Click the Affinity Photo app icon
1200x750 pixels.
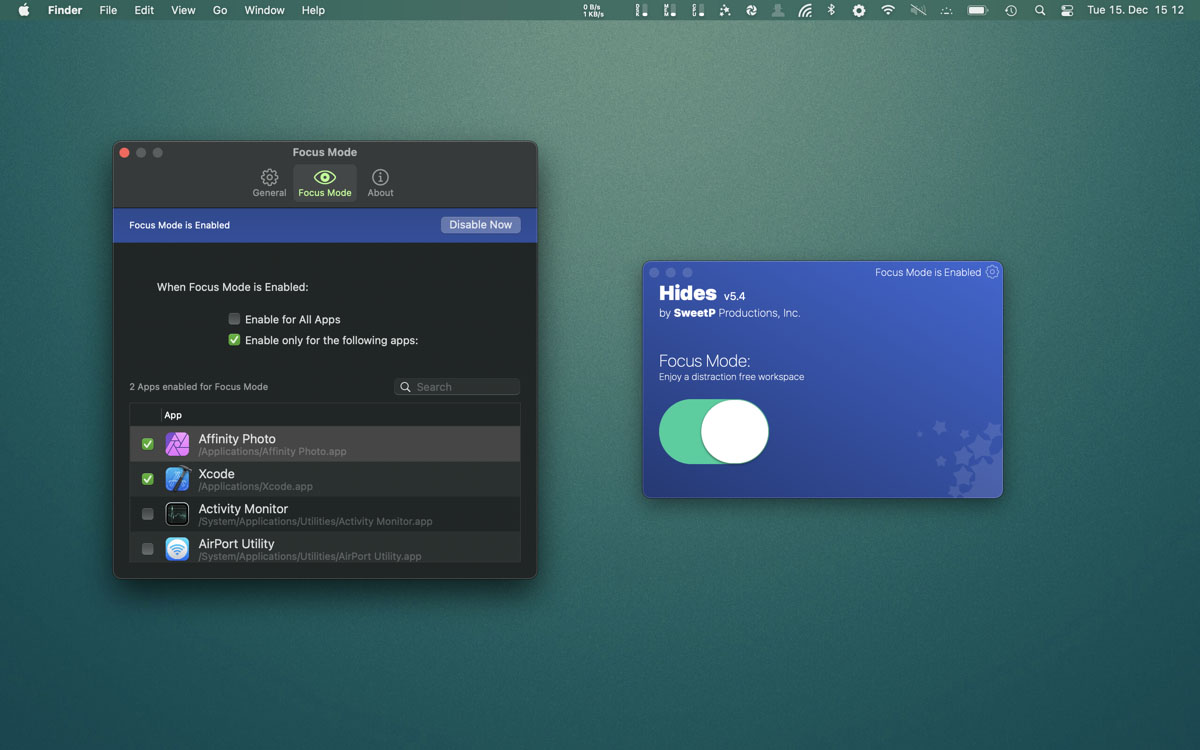coord(177,444)
